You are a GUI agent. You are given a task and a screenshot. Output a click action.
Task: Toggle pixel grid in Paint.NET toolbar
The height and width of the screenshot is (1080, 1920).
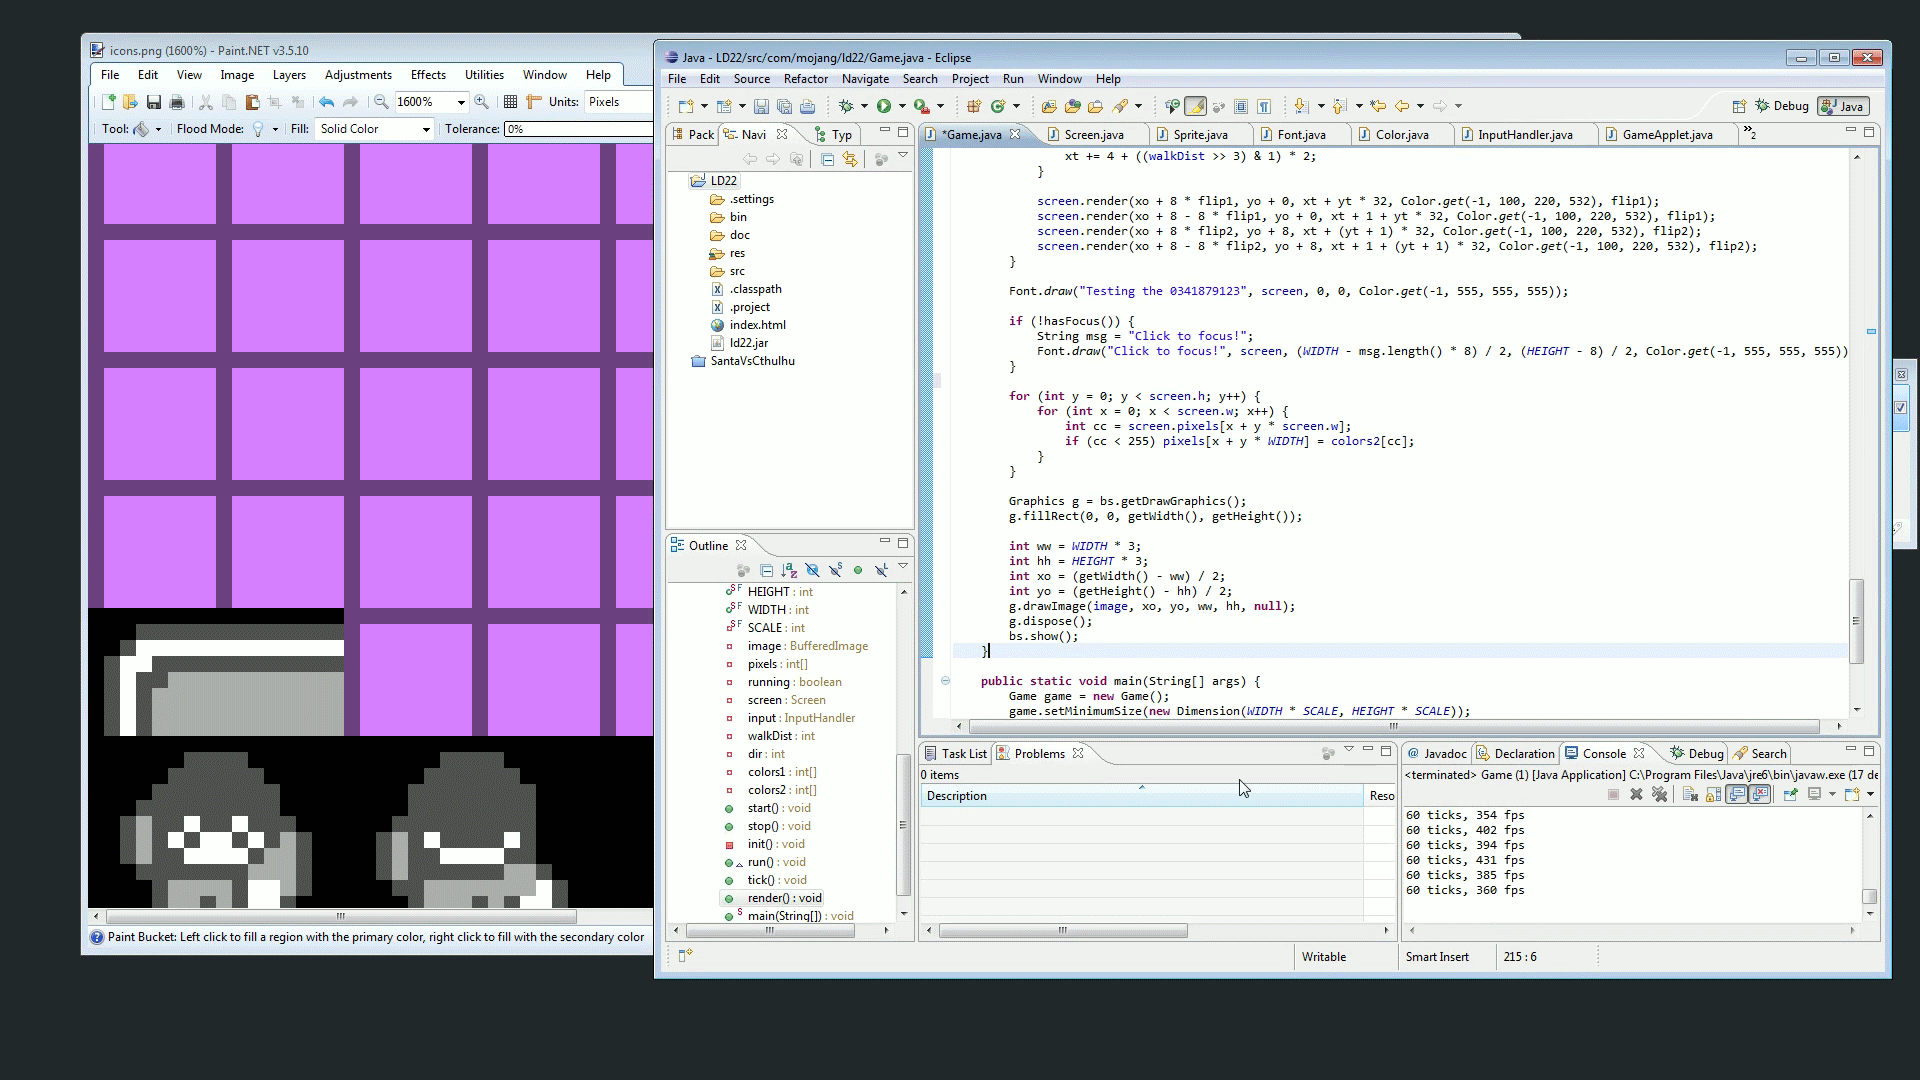(x=510, y=102)
